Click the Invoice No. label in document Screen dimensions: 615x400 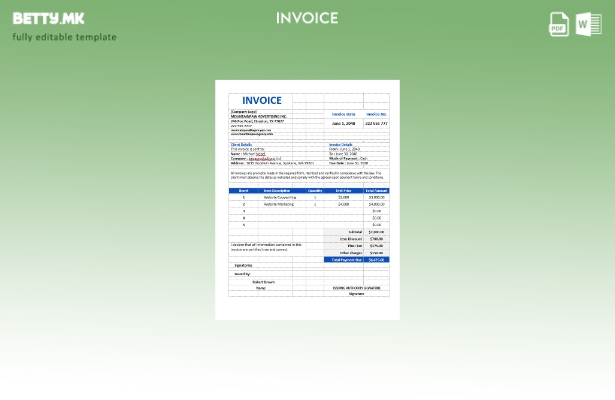[x=376, y=114]
